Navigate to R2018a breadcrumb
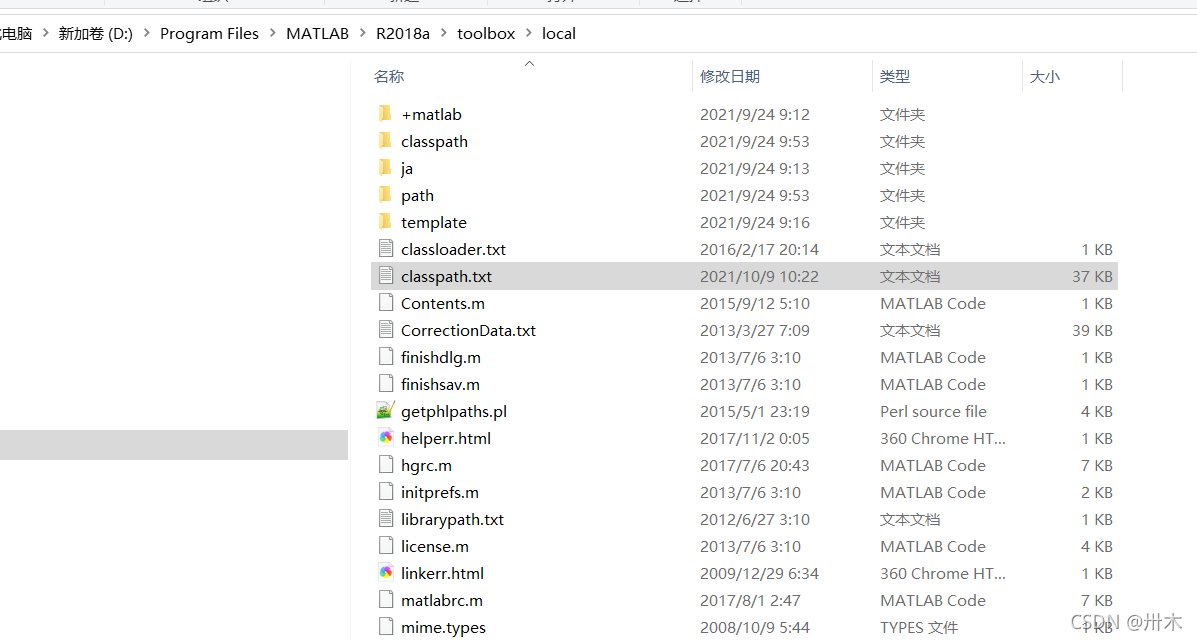Viewport: 1197px width, 640px height. (x=403, y=34)
